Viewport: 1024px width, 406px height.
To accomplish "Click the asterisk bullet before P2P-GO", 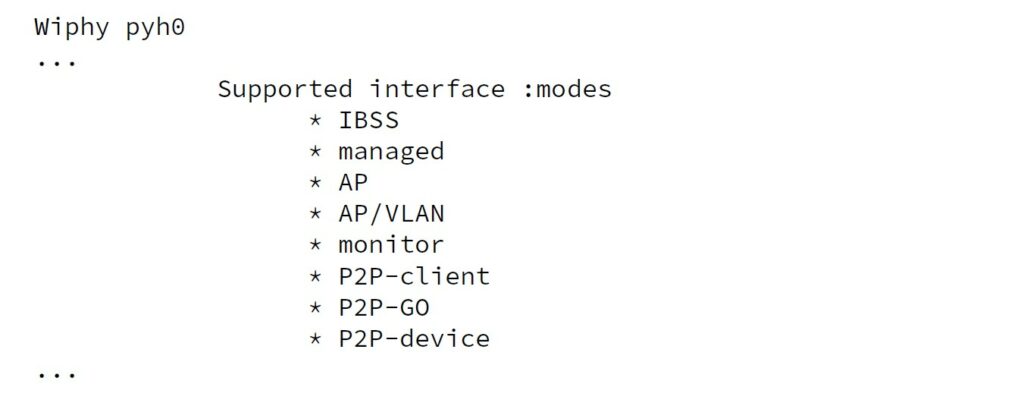I will click(315, 308).
